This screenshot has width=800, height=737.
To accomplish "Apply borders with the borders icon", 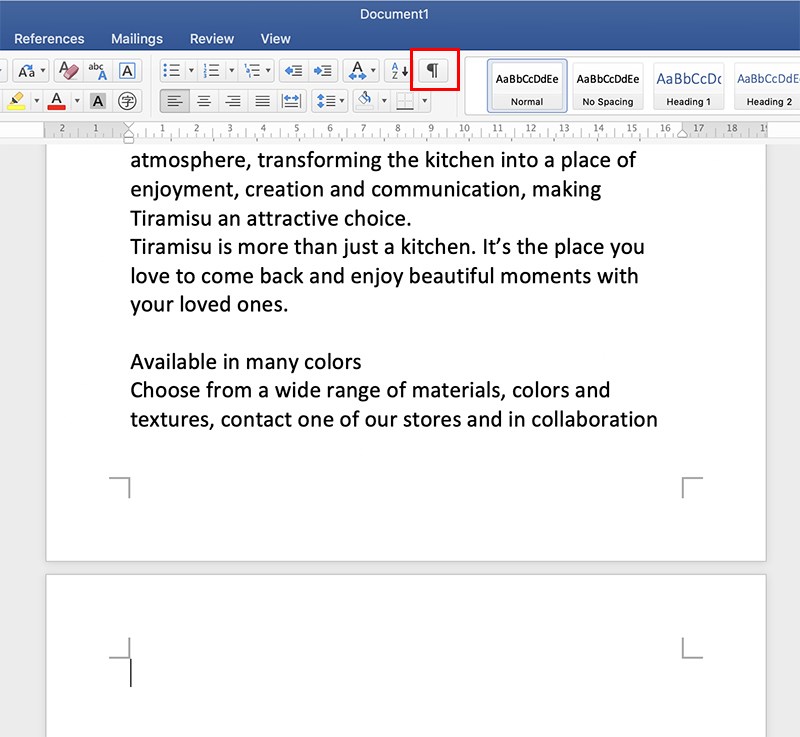I will [x=405, y=100].
